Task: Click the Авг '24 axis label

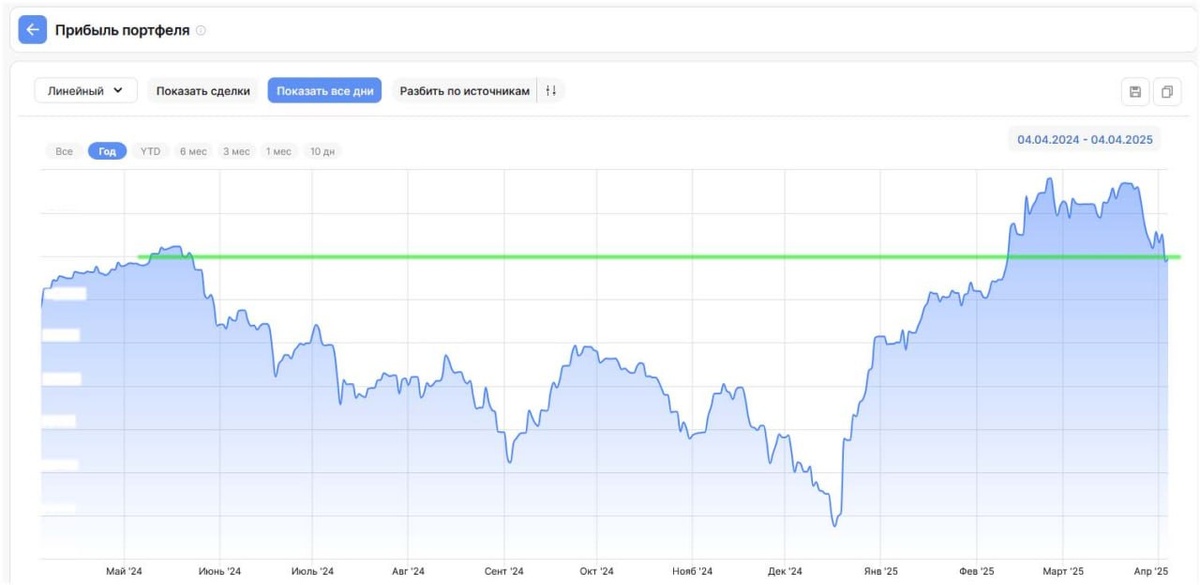Action: (408, 571)
